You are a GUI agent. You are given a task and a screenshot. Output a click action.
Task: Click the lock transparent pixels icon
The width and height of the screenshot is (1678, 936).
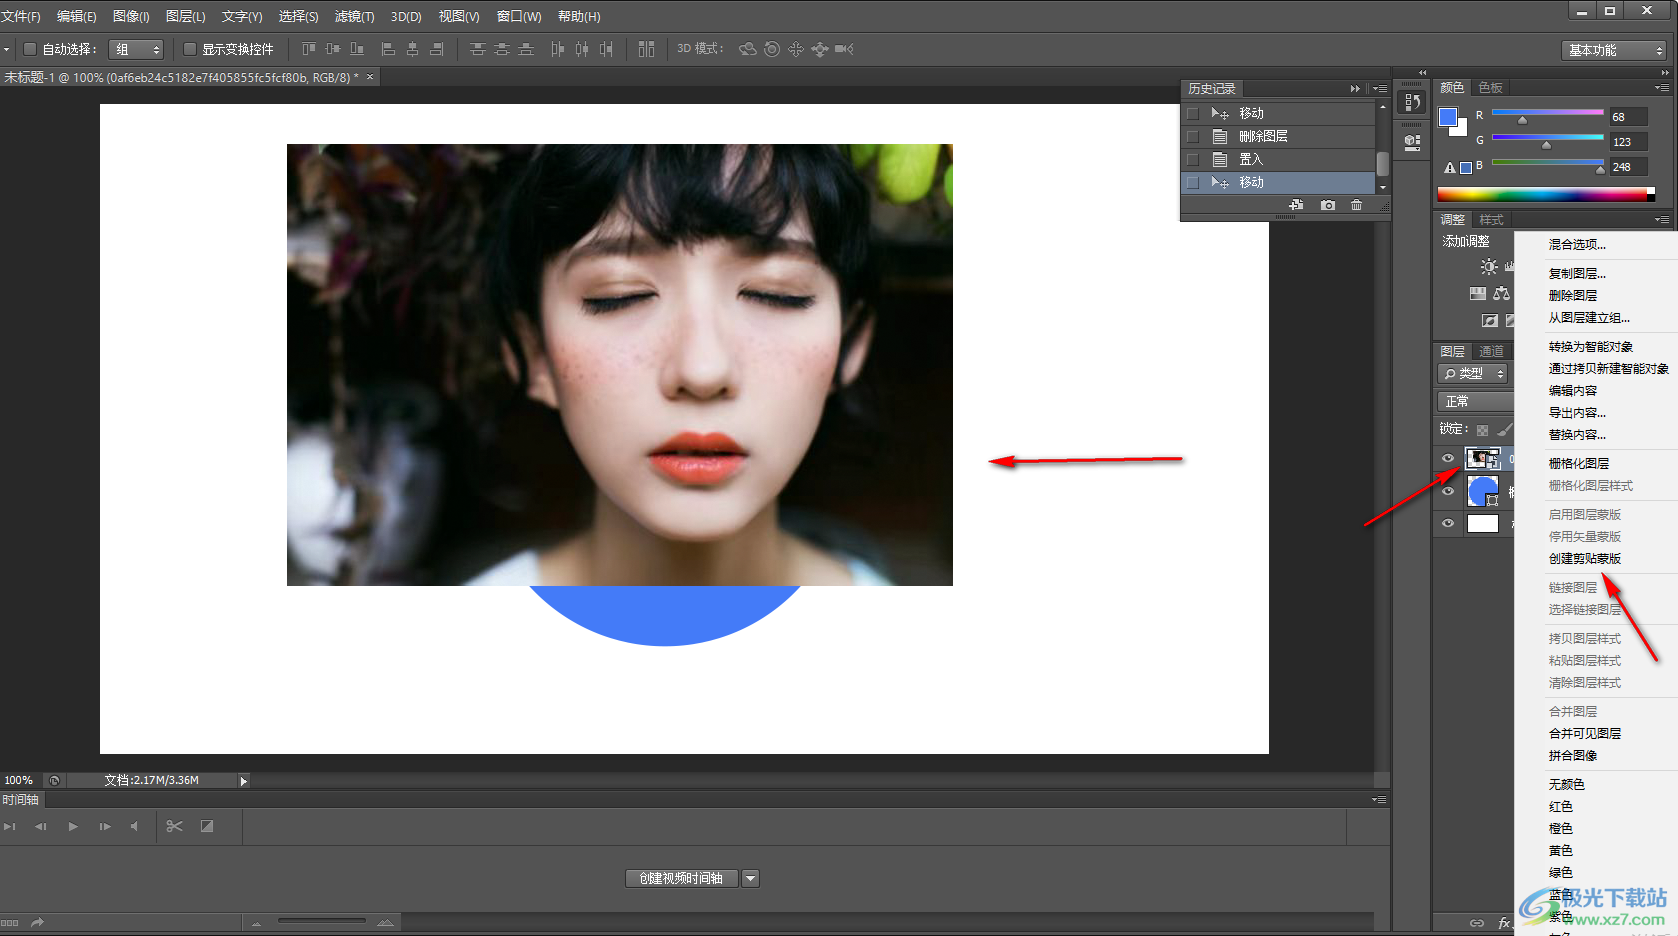click(x=1481, y=428)
